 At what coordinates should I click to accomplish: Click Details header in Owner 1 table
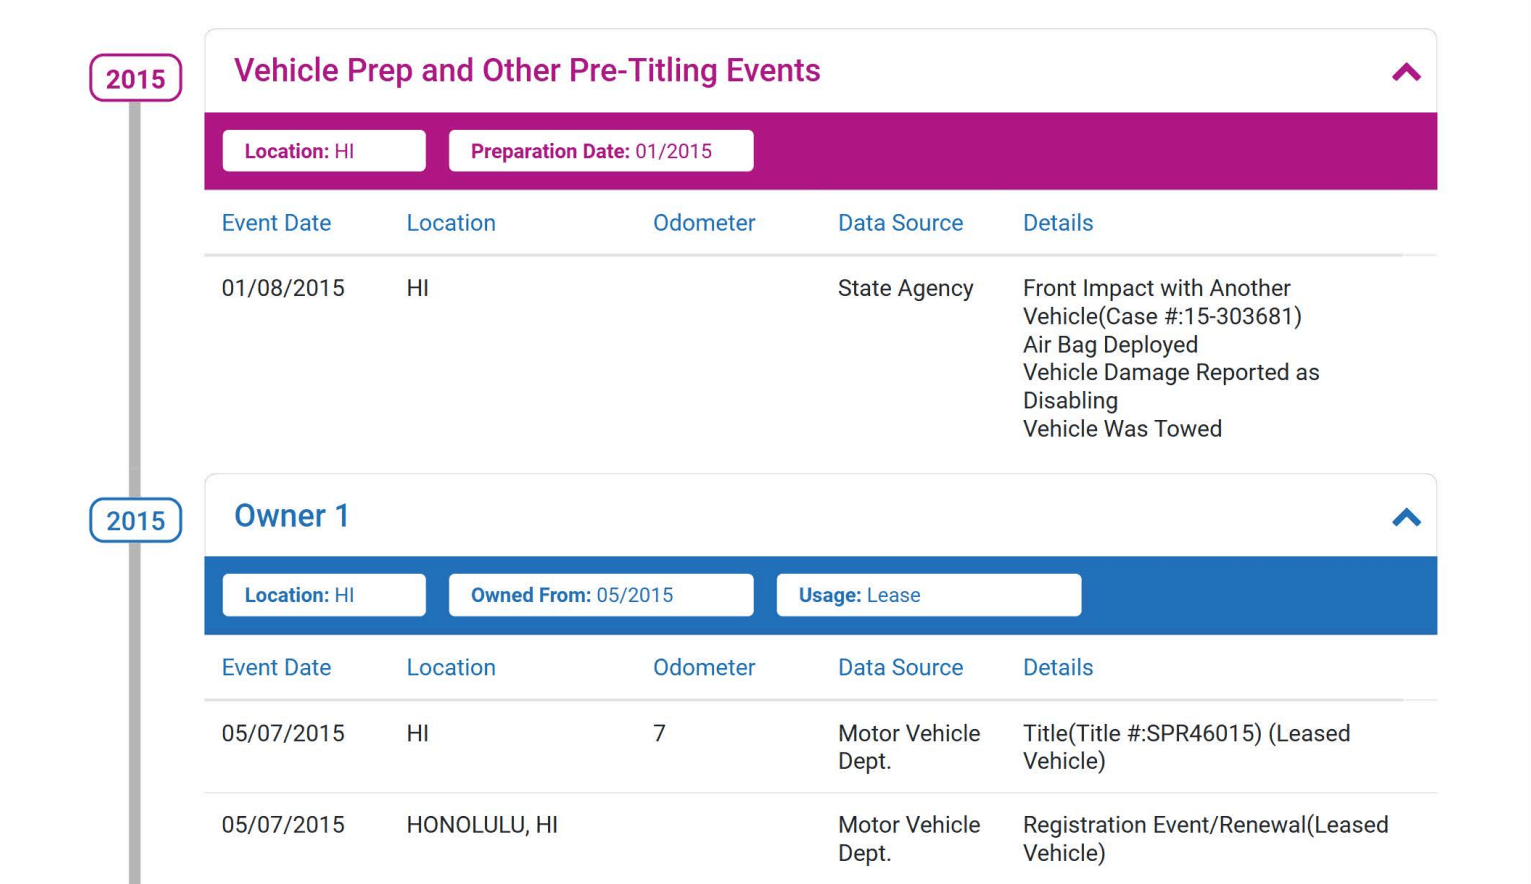(x=1057, y=667)
